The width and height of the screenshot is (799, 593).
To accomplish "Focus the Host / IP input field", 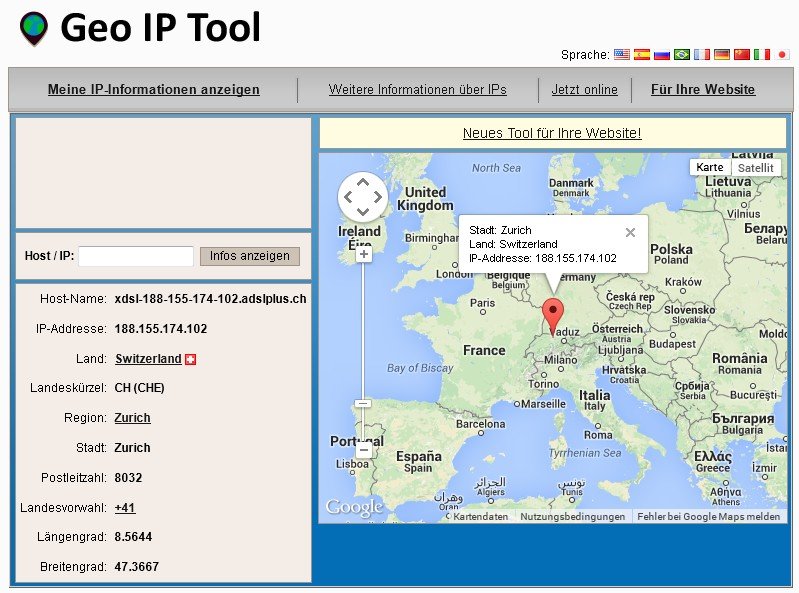I will coord(136,256).
